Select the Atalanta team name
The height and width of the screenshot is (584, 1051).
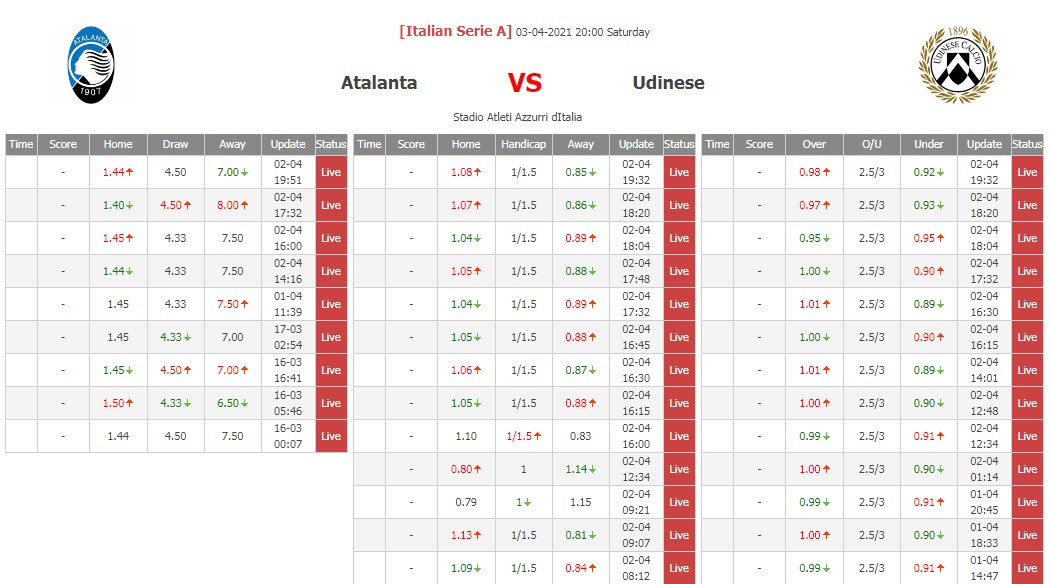click(x=379, y=83)
